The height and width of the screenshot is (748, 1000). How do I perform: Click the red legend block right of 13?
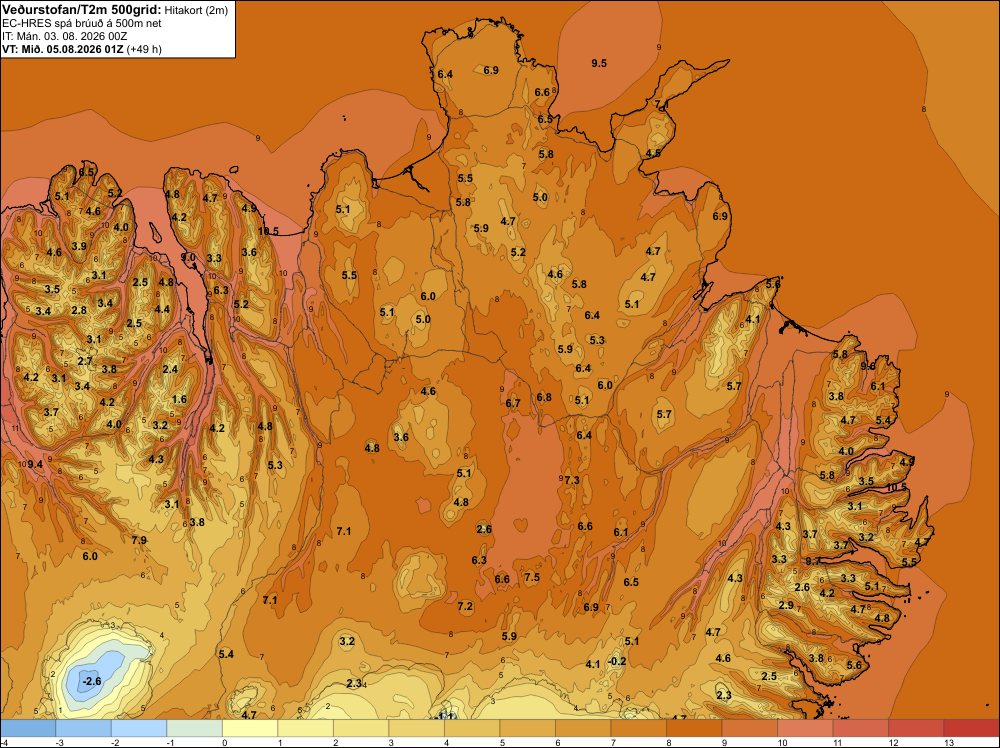[971, 728]
